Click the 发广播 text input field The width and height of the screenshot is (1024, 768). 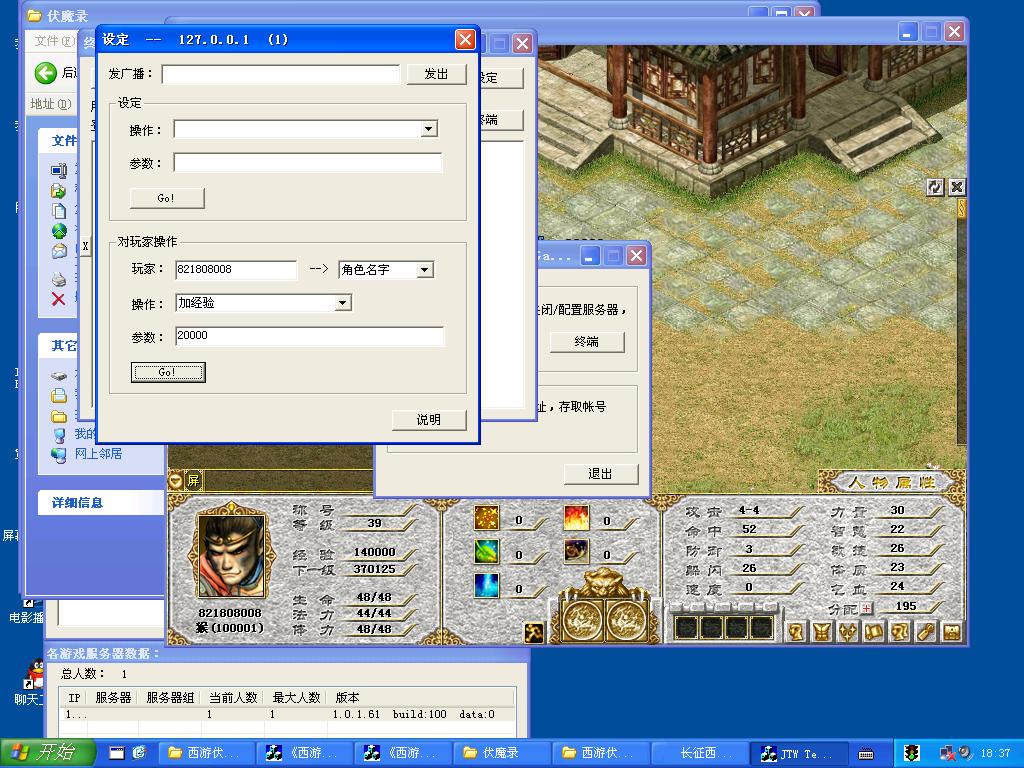click(x=280, y=74)
